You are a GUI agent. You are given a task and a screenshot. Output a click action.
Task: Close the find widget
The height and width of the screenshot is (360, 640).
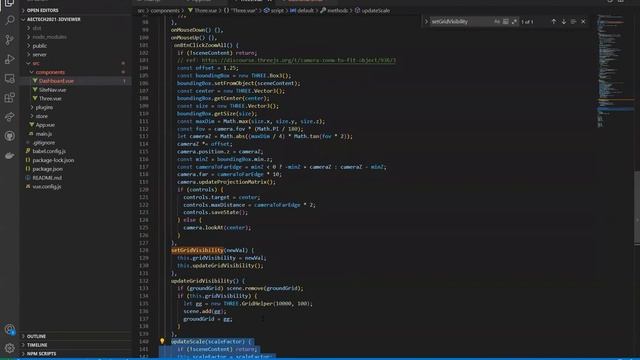click(x=583, y=22)
